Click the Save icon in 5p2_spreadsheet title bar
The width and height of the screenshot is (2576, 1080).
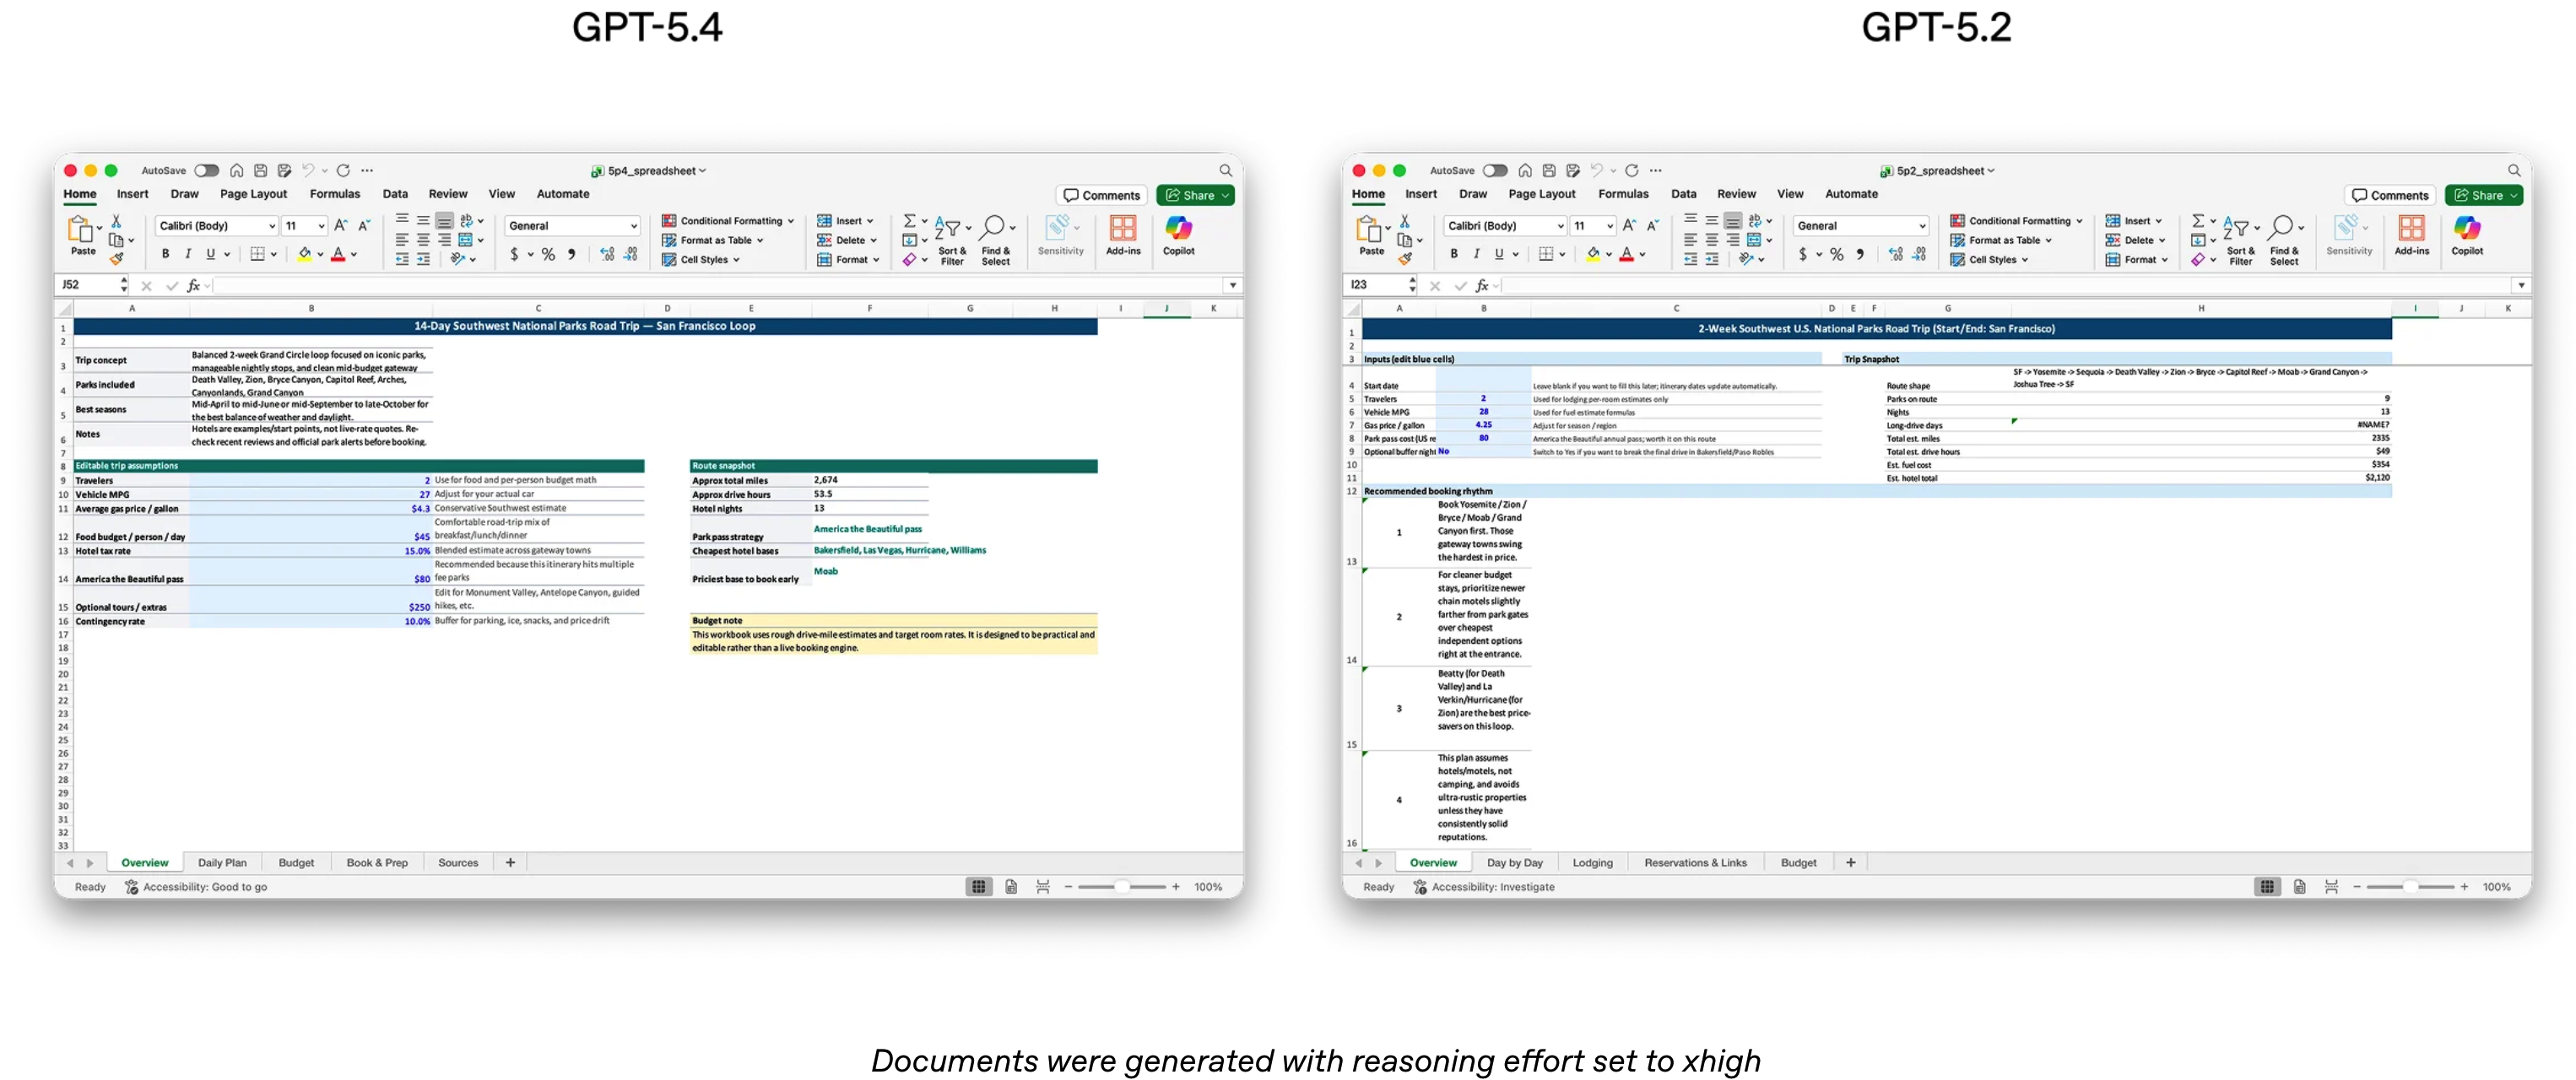(1549, 171)
